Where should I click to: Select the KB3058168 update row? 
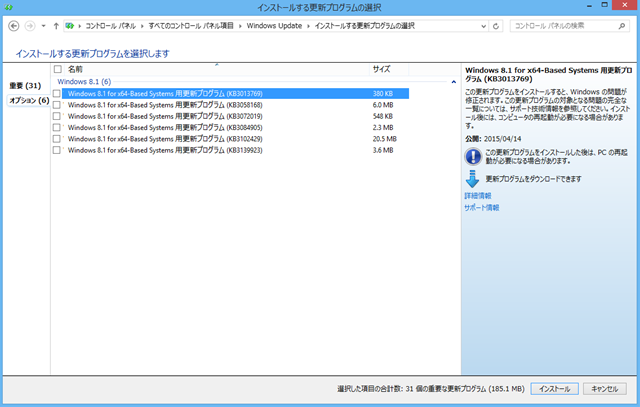coord(236,105)
